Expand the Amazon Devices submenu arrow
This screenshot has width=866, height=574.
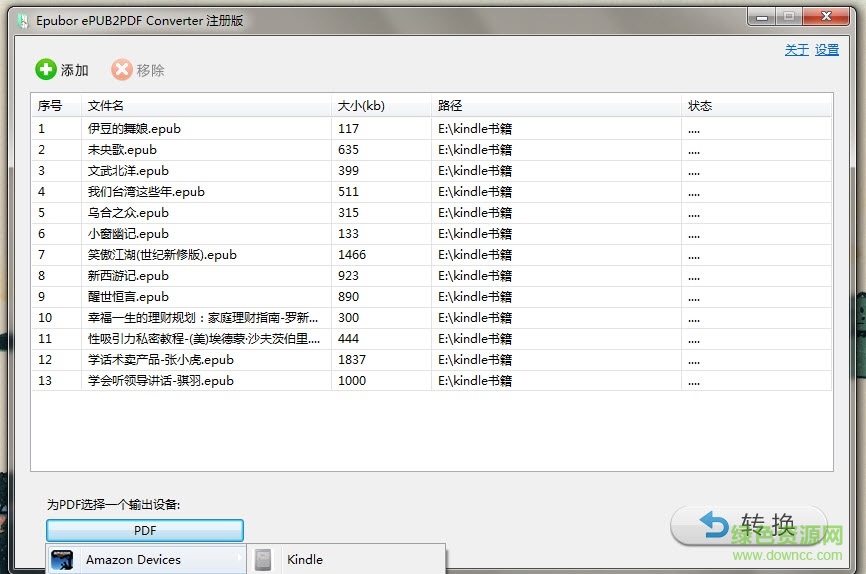click(x=239, y=559)
